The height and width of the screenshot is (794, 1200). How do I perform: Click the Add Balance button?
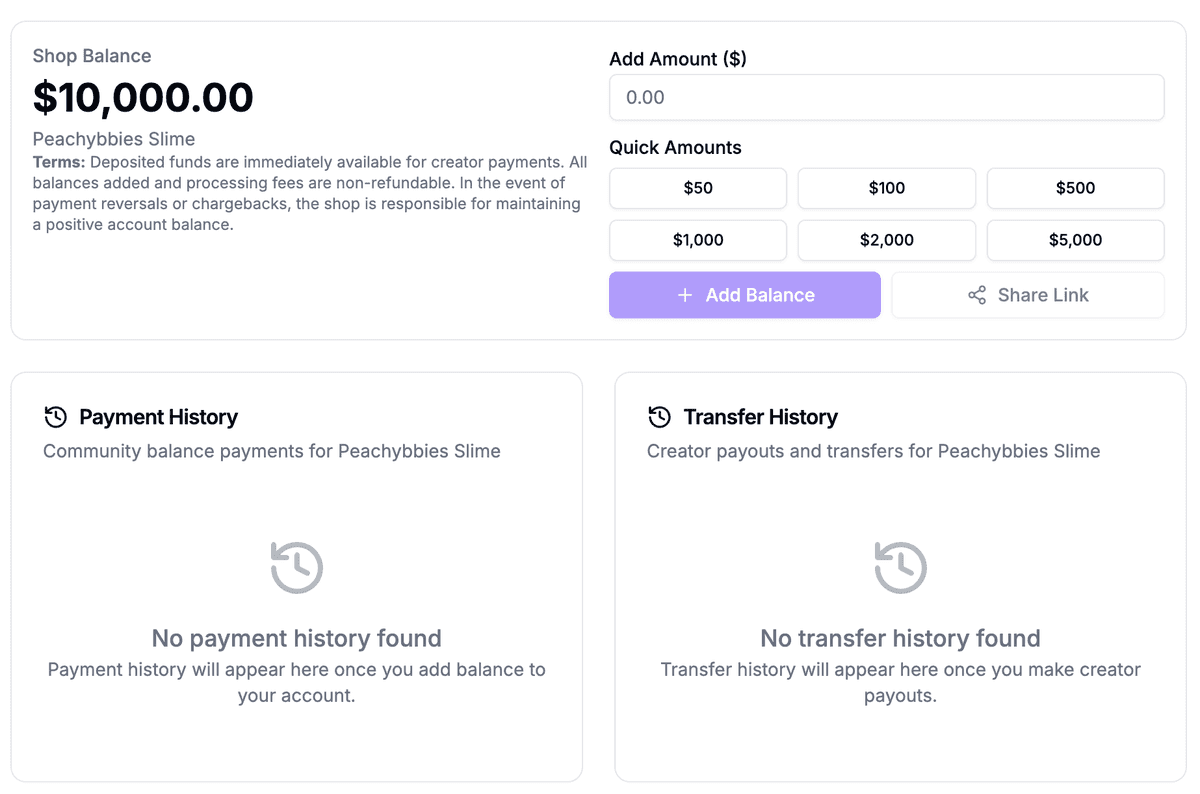[x=744, y=295]
